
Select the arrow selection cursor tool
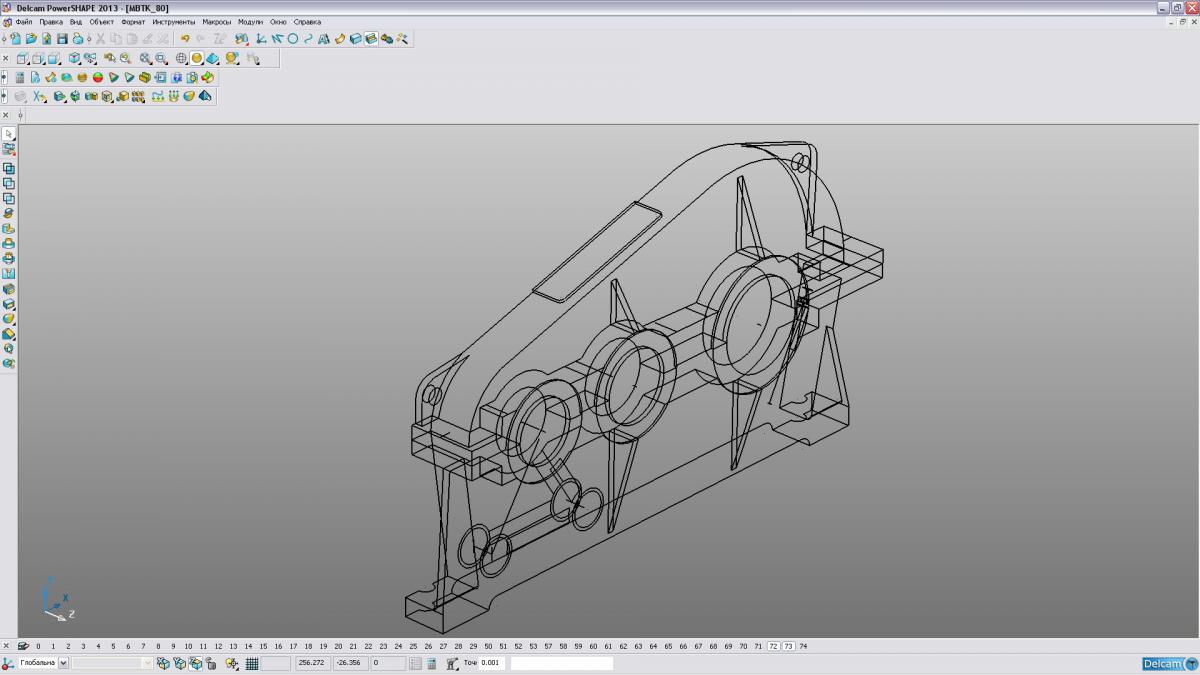coord(9,133)
